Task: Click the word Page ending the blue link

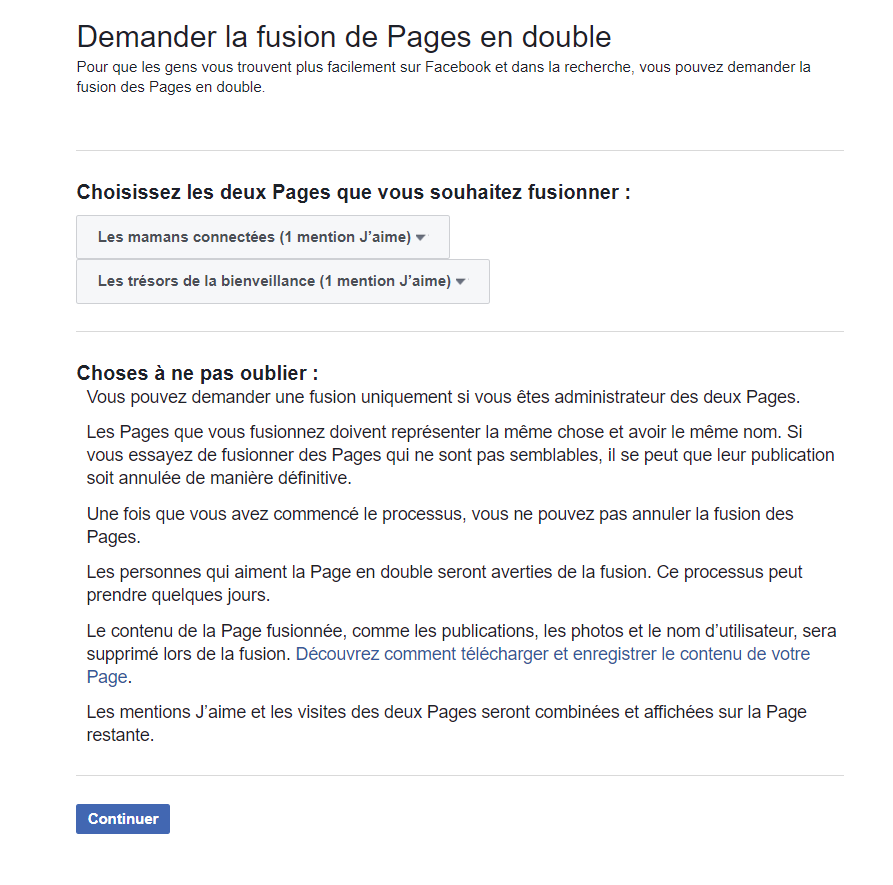Action: [107, 677]
